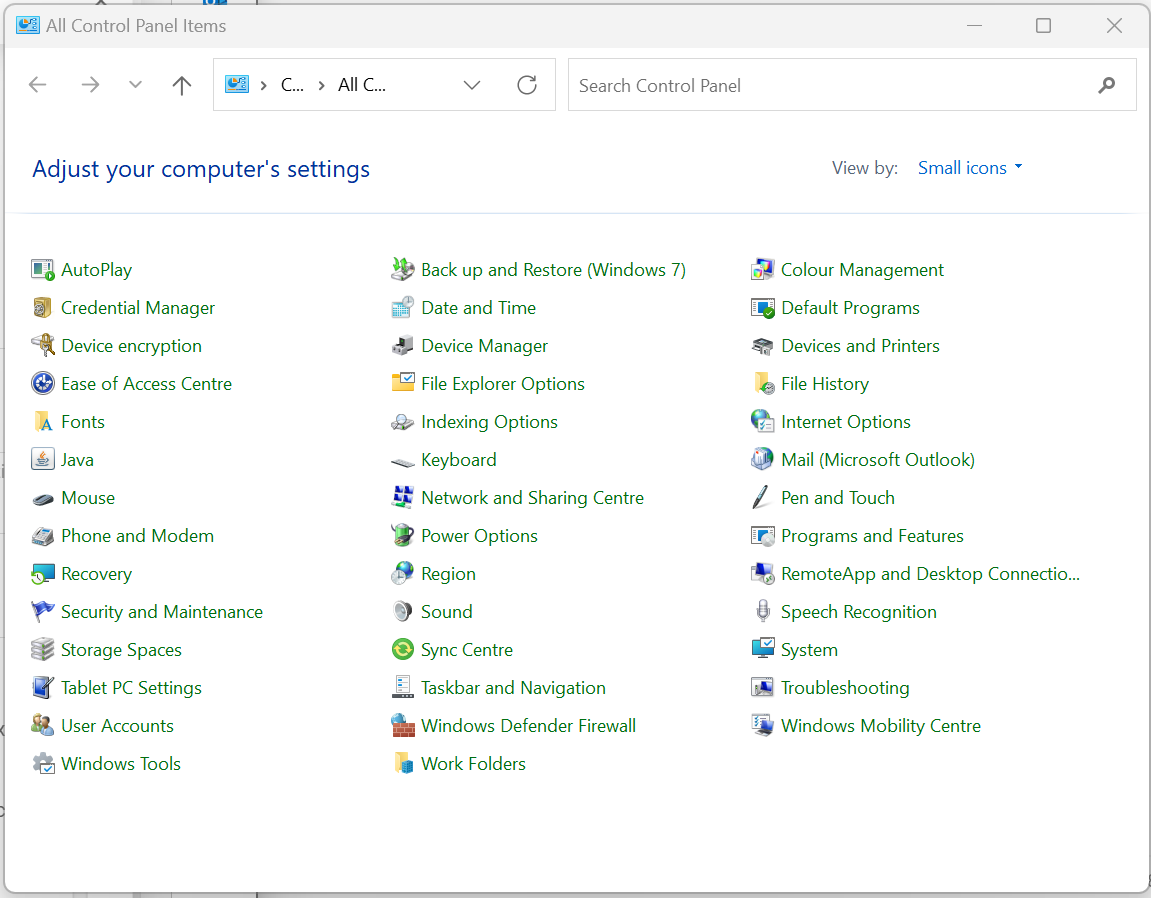Click the Storage Spaces drives icon
Image resolution: width=1151 pixels, height=898 pixels.
pyautogui.click(x=43, y=651)
